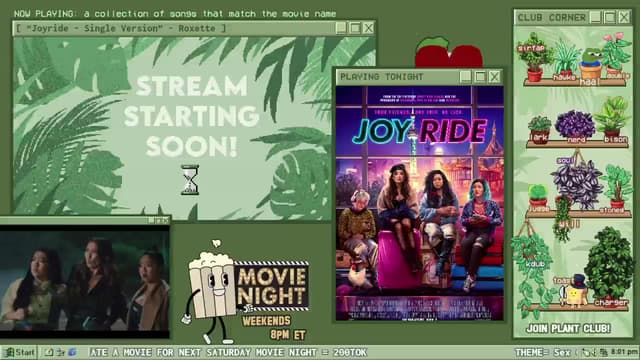Click the Joyride Single Version Roxette title
Screen dimensions: 640x360
(x=120, y=28)
